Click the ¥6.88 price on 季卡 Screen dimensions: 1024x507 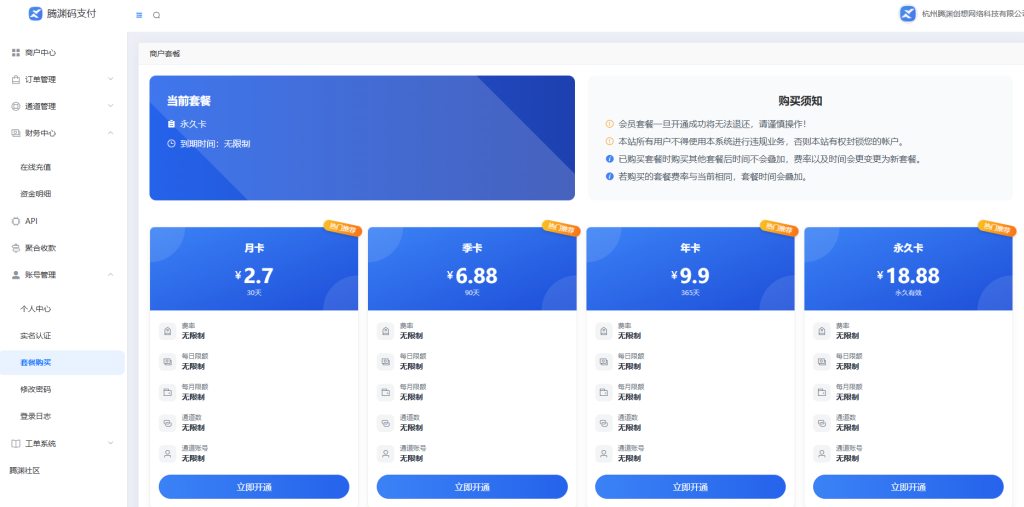[472, 276]
